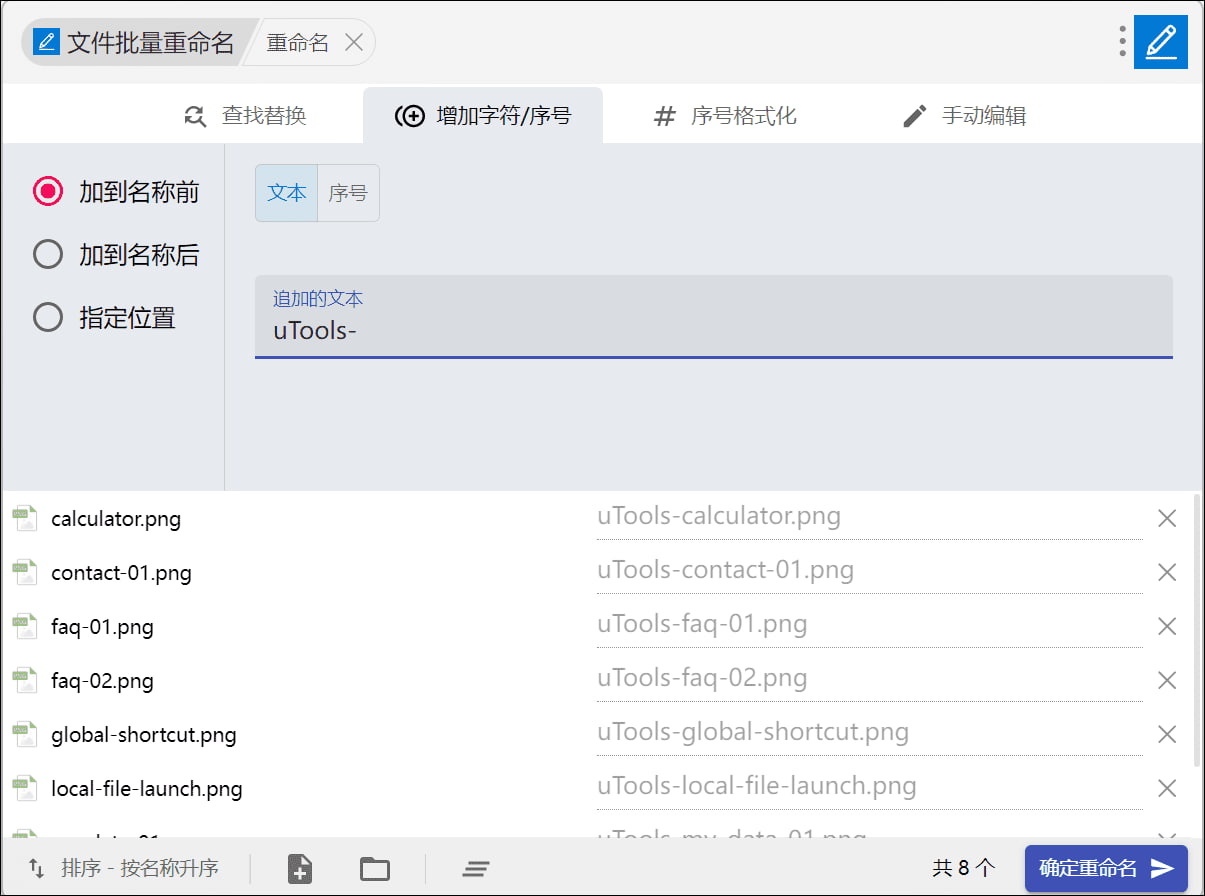Go to the 手动编辑 tab

click(964, 116)
